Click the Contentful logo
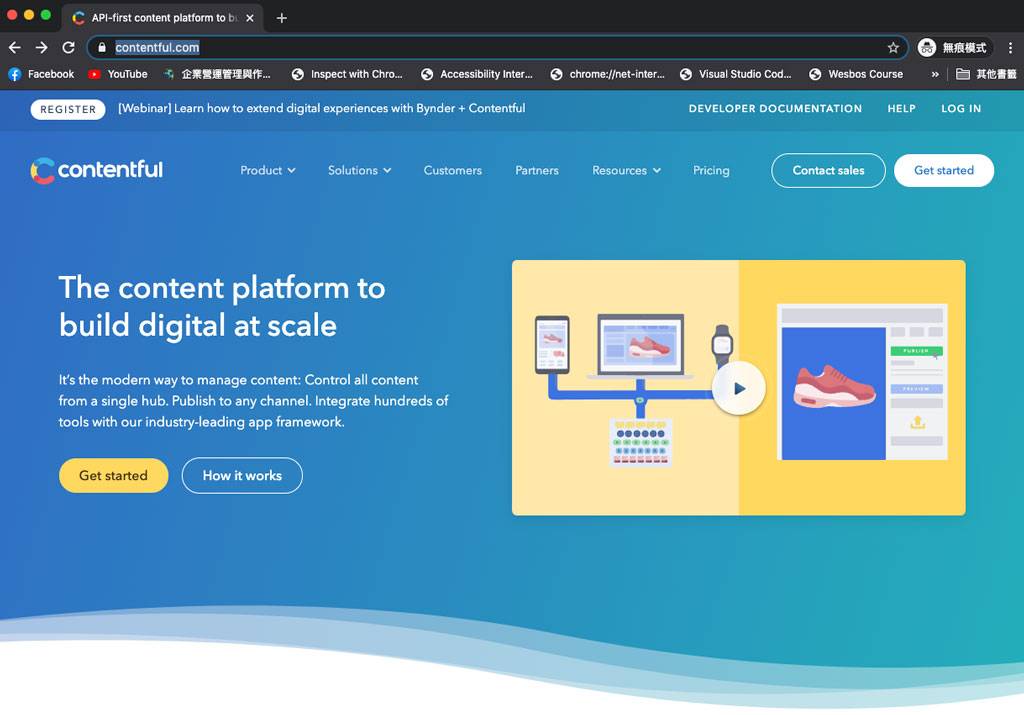This screenshot has height=715, width=1024. coord(97,170)
